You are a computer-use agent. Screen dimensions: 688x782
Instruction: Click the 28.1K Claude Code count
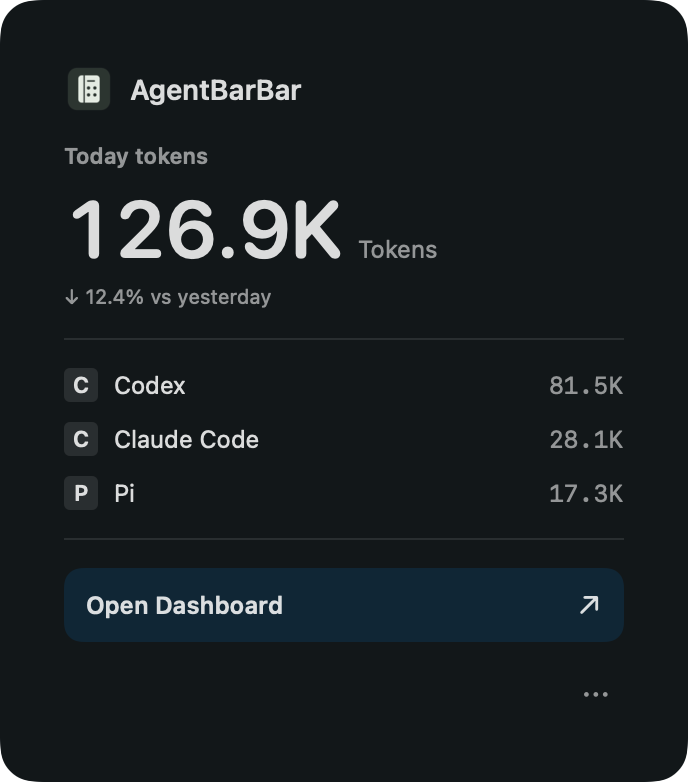point(586,439)
